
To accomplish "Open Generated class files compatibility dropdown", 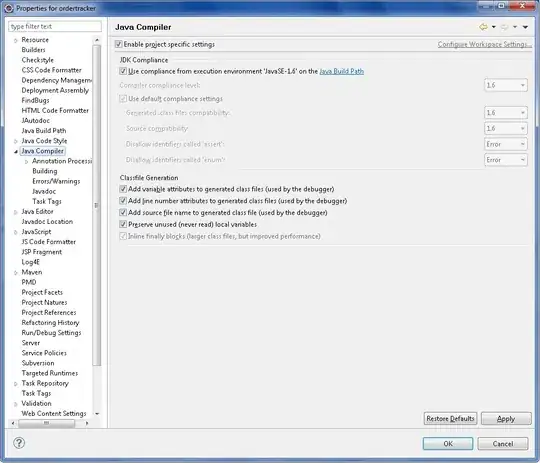I will 506,113.
